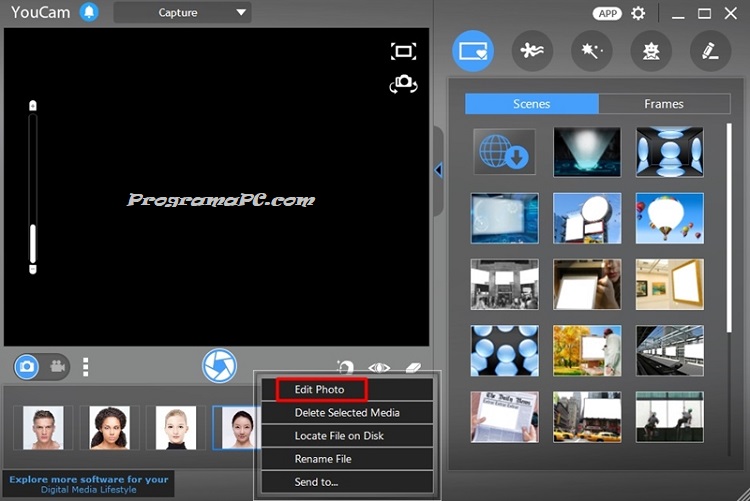The image size is (750, 501).
Task: Open the scenes and frames effects category
Action: [473, 50]
